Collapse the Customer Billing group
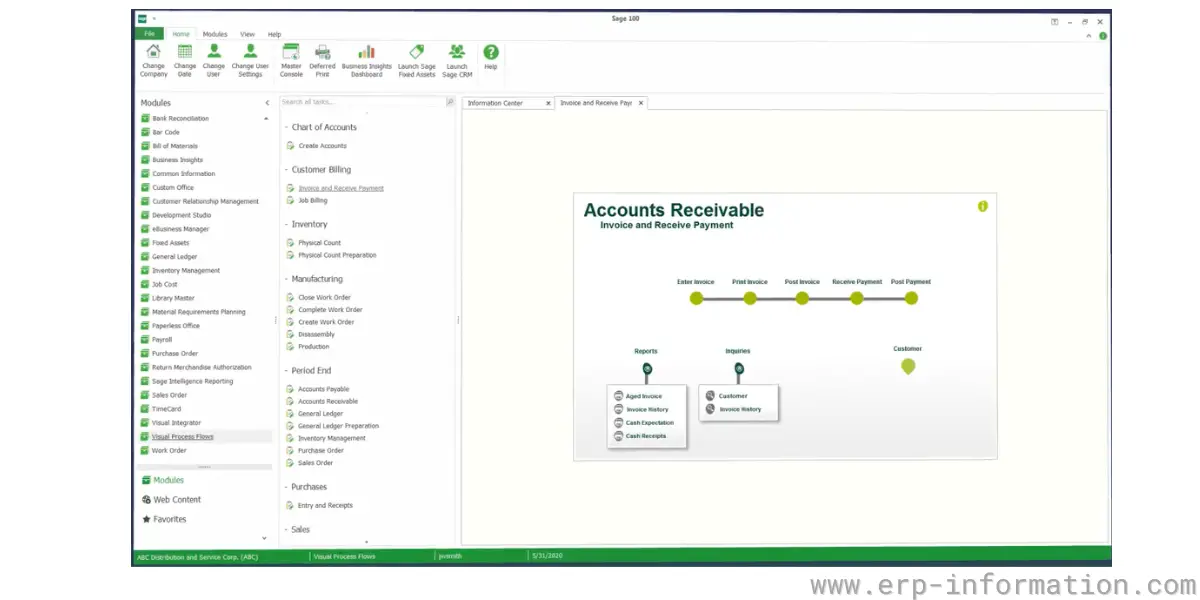Viewport: 1200px width, 600px height. 285,170
